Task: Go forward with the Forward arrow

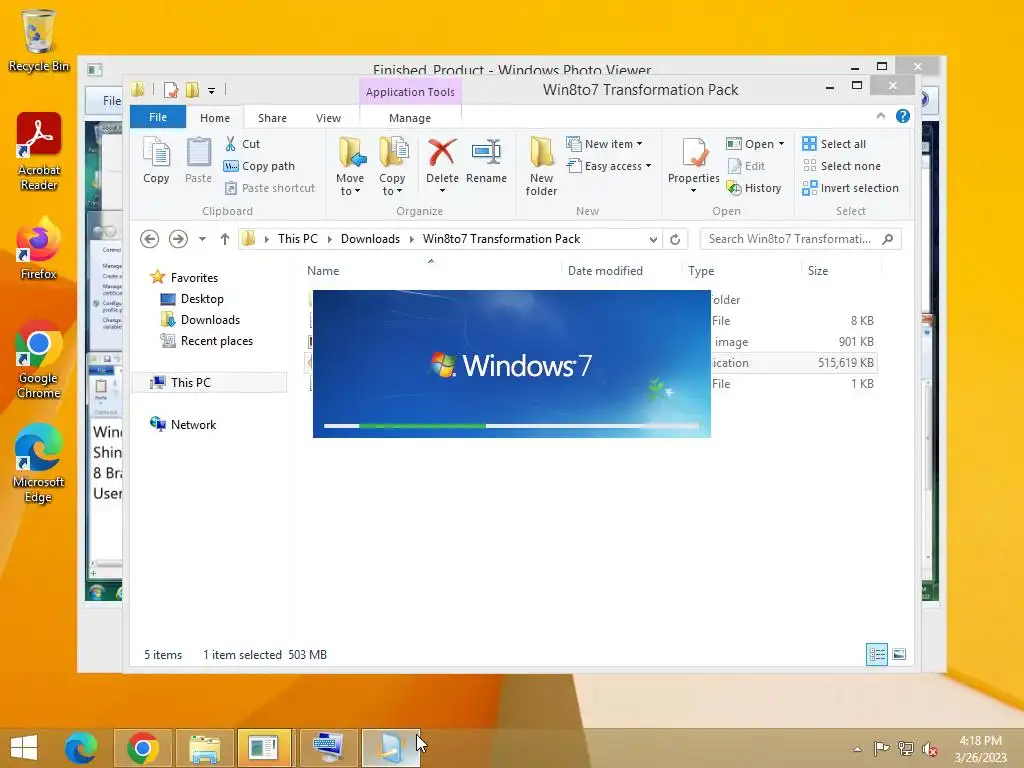Action: [178, 239]
